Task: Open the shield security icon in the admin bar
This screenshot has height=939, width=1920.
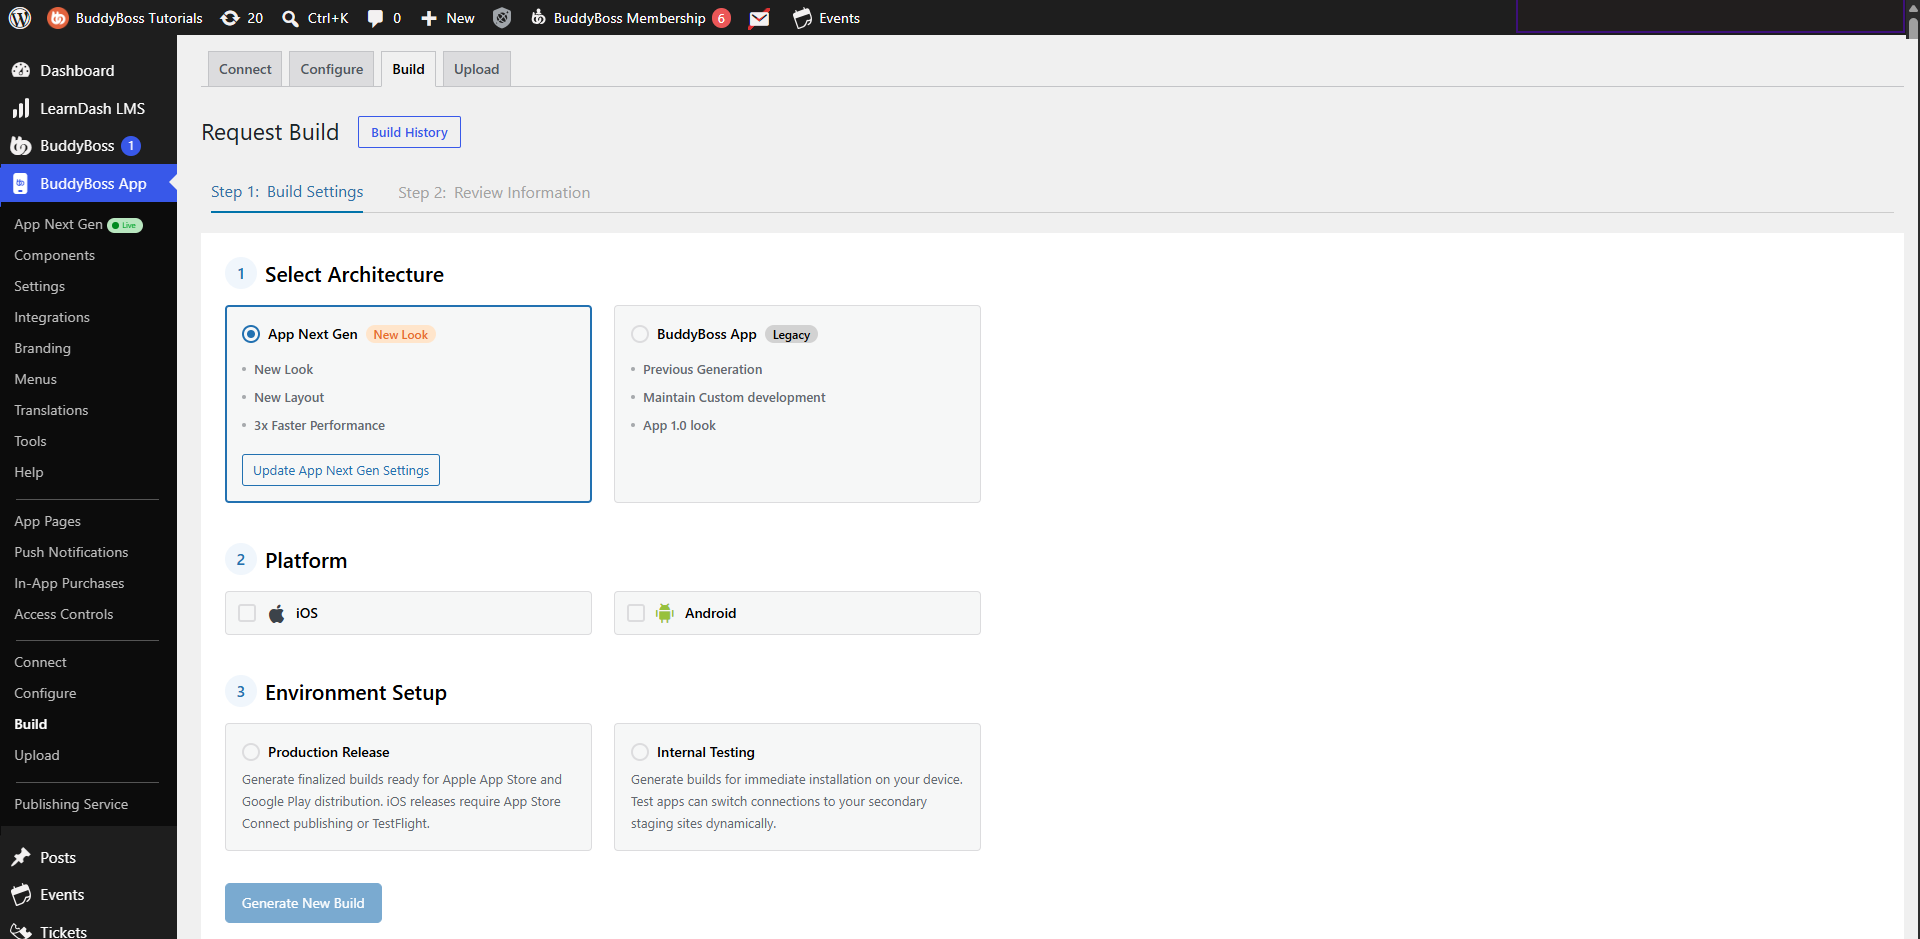Action: pyautogui.click(x=502, y=18)
